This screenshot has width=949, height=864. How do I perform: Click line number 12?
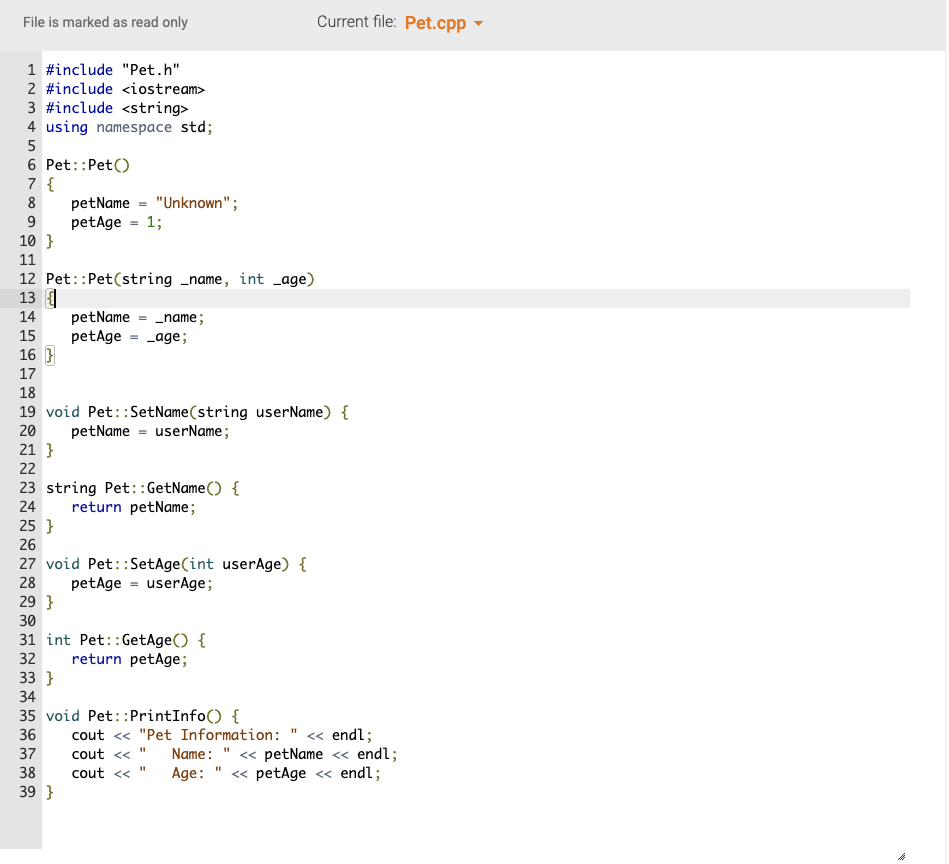coord(27,278)
